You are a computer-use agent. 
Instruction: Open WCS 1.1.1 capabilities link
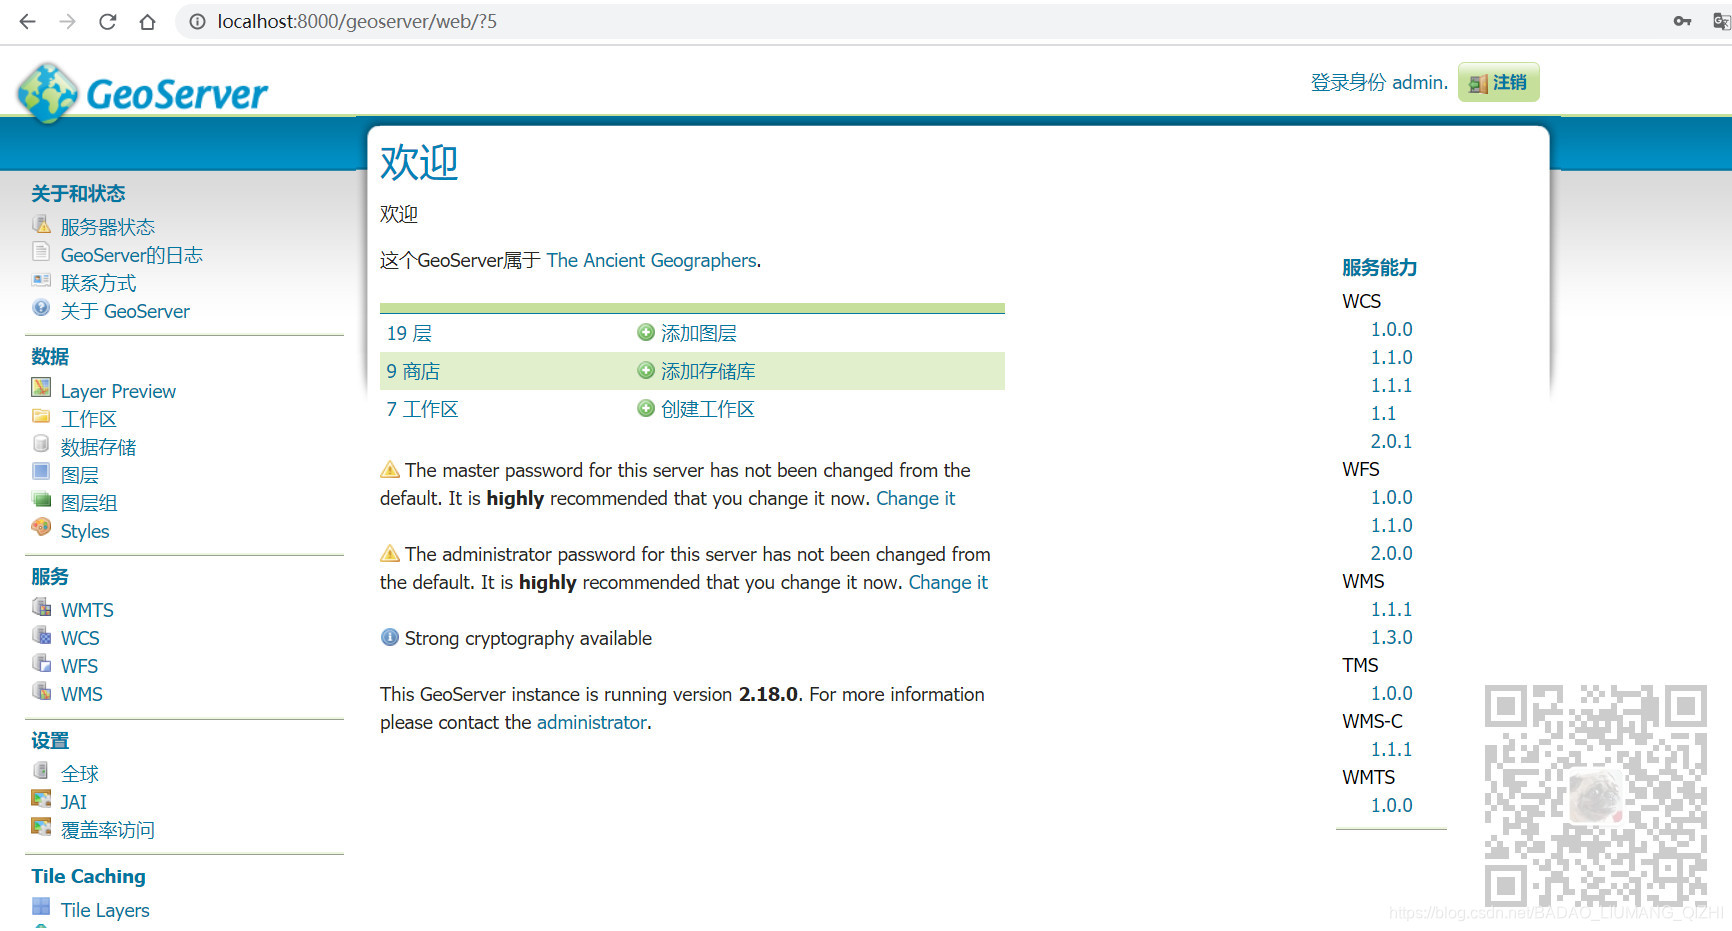[1391, 385]
